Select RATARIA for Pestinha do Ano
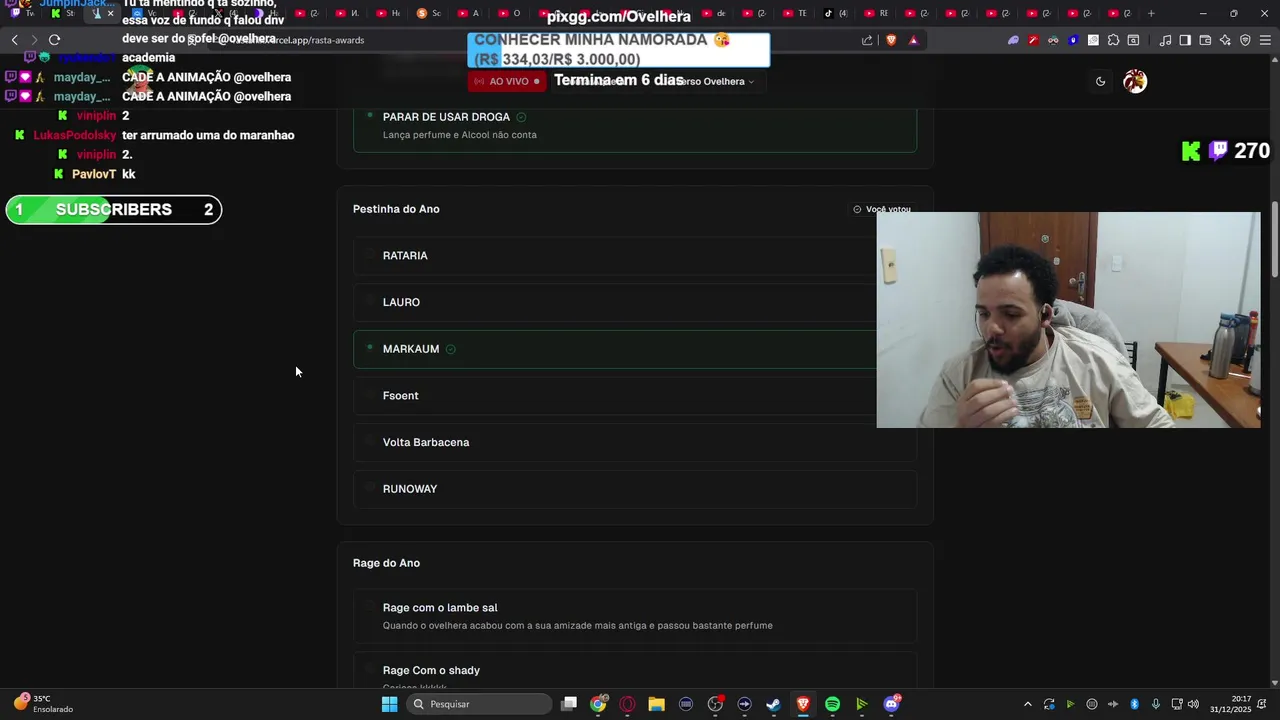This screenshot has height=720, width=1280. click(635, 256)
